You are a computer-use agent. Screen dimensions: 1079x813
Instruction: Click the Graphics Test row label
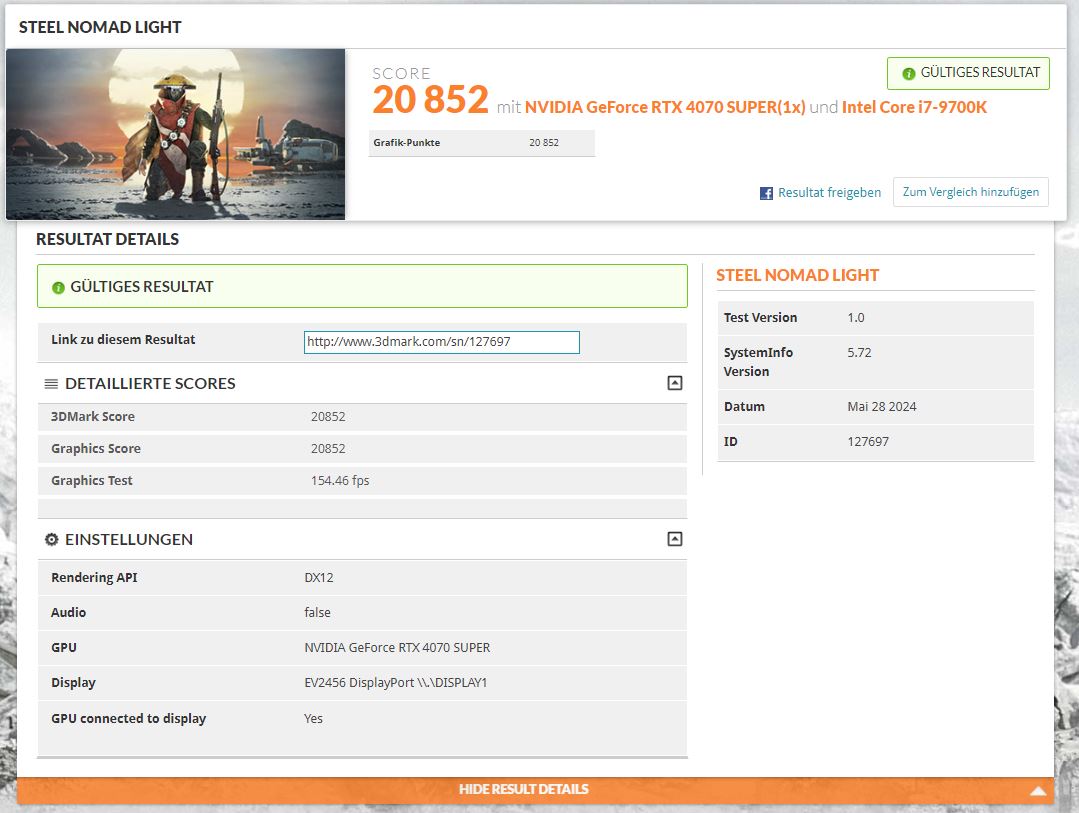(x=92, y=481)
